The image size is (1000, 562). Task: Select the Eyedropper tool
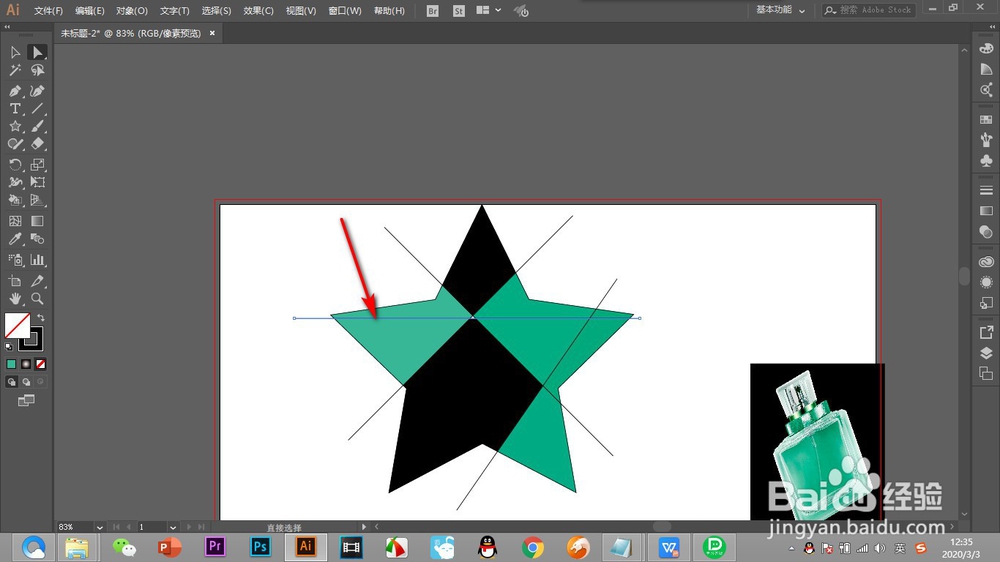[x=15, y=239]
